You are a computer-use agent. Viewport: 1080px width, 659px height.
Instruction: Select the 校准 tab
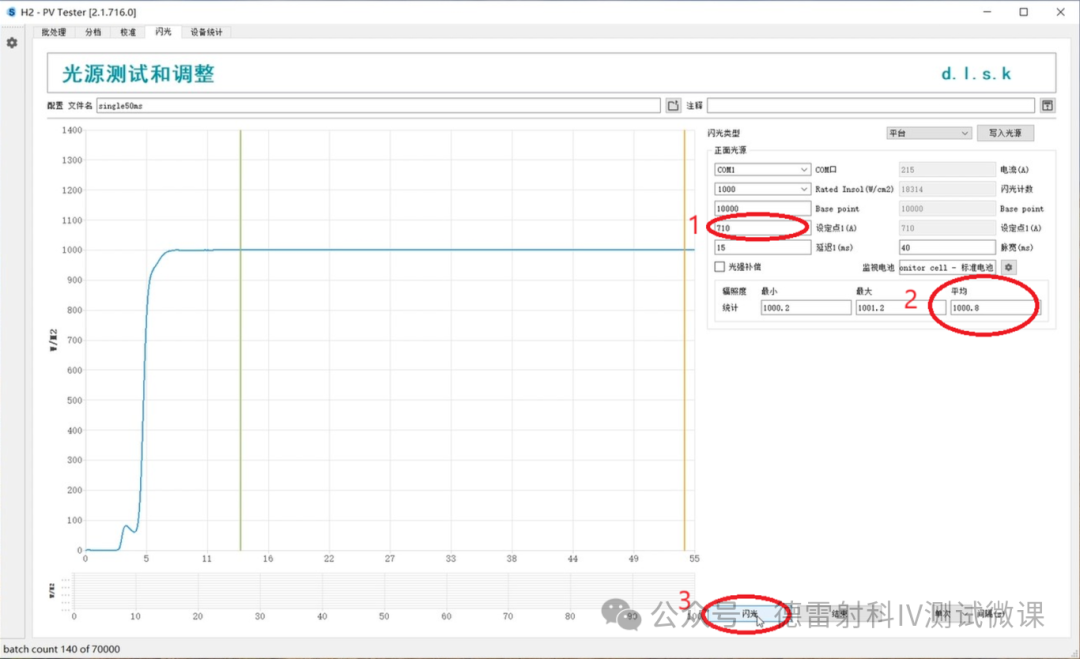pos(128,32)
